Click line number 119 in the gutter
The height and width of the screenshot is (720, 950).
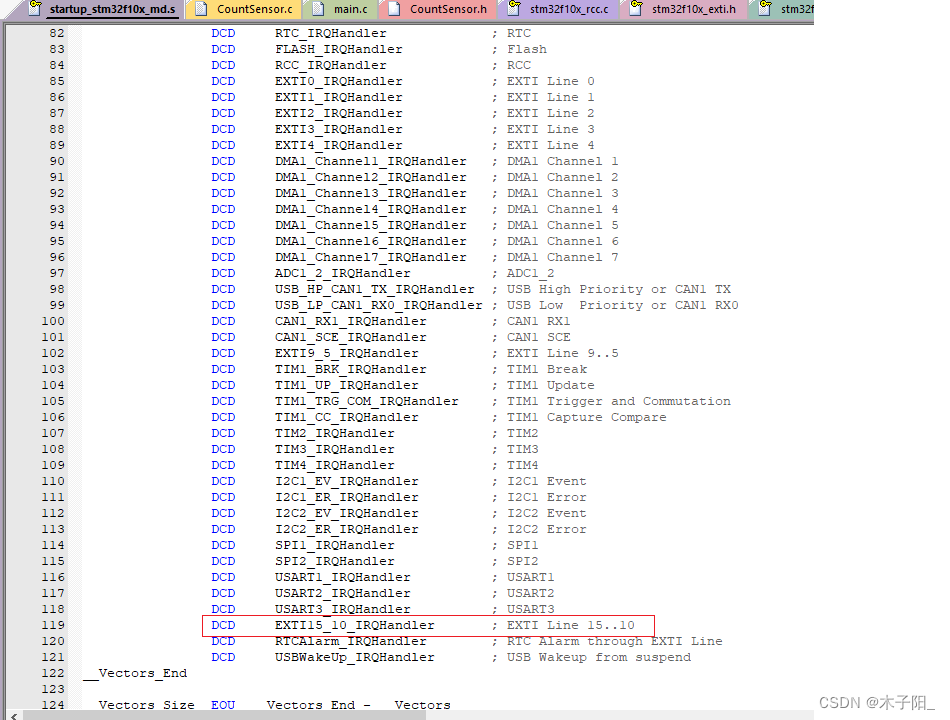(53, 625)
